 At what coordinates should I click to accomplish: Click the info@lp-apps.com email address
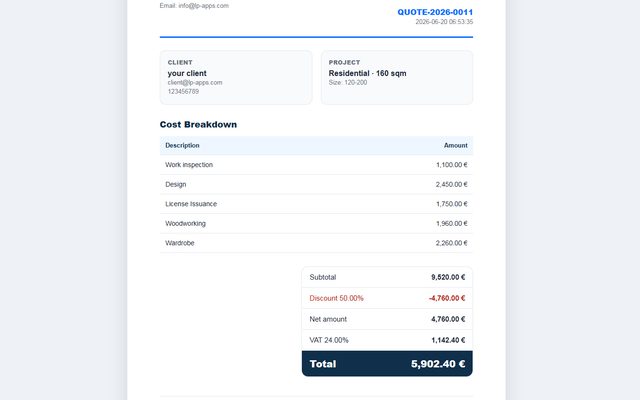204,6
